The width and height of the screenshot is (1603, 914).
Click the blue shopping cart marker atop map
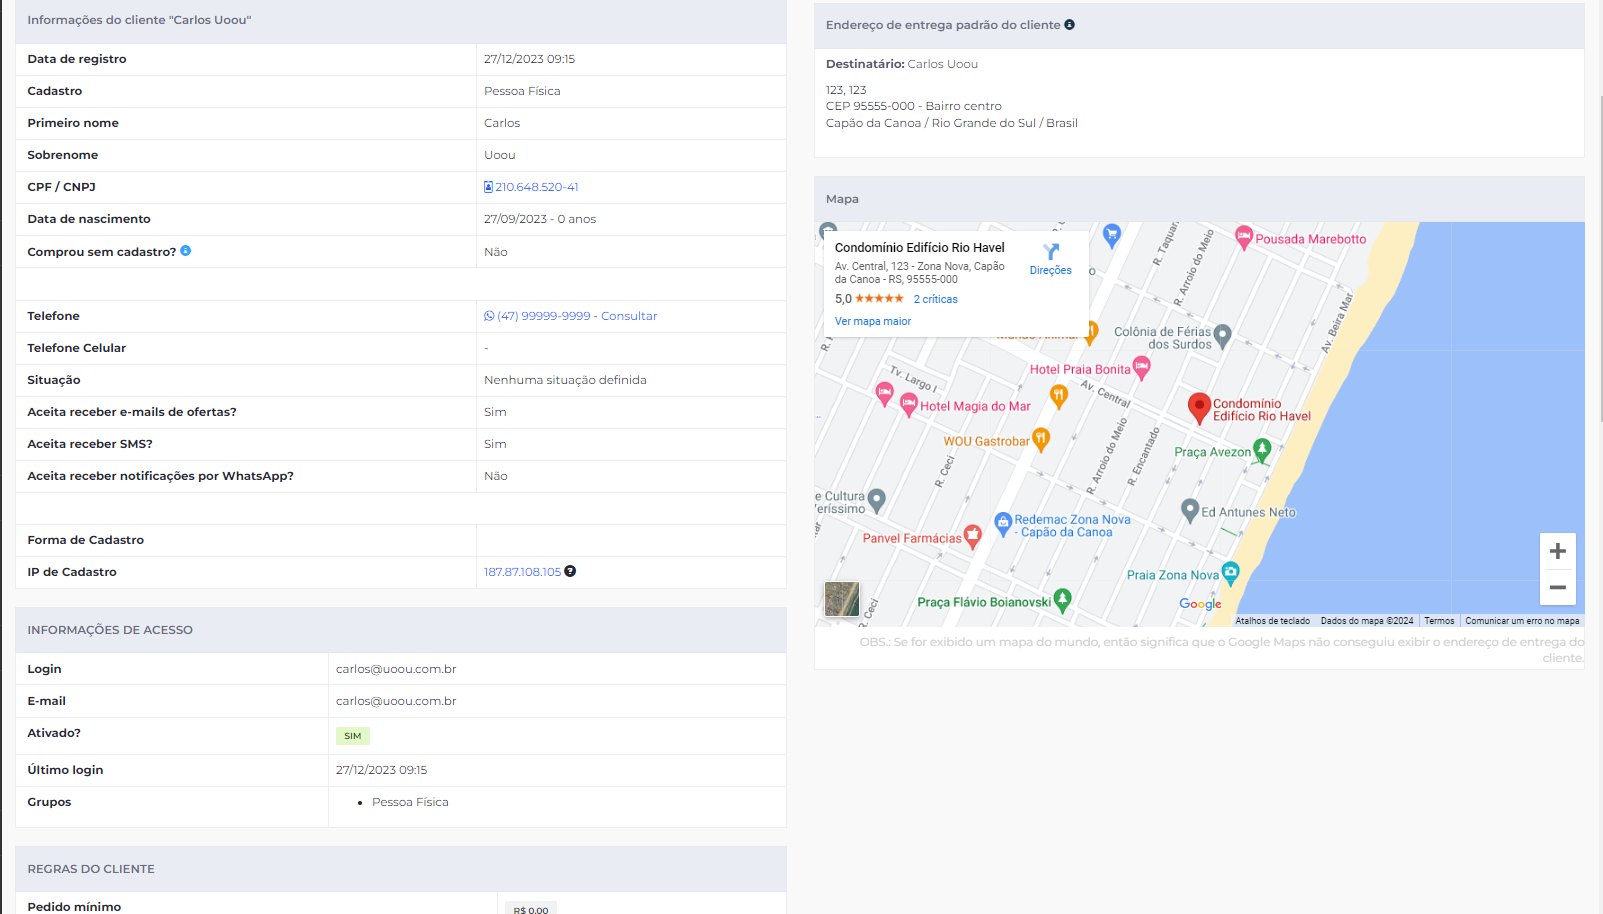(1111, 236)
